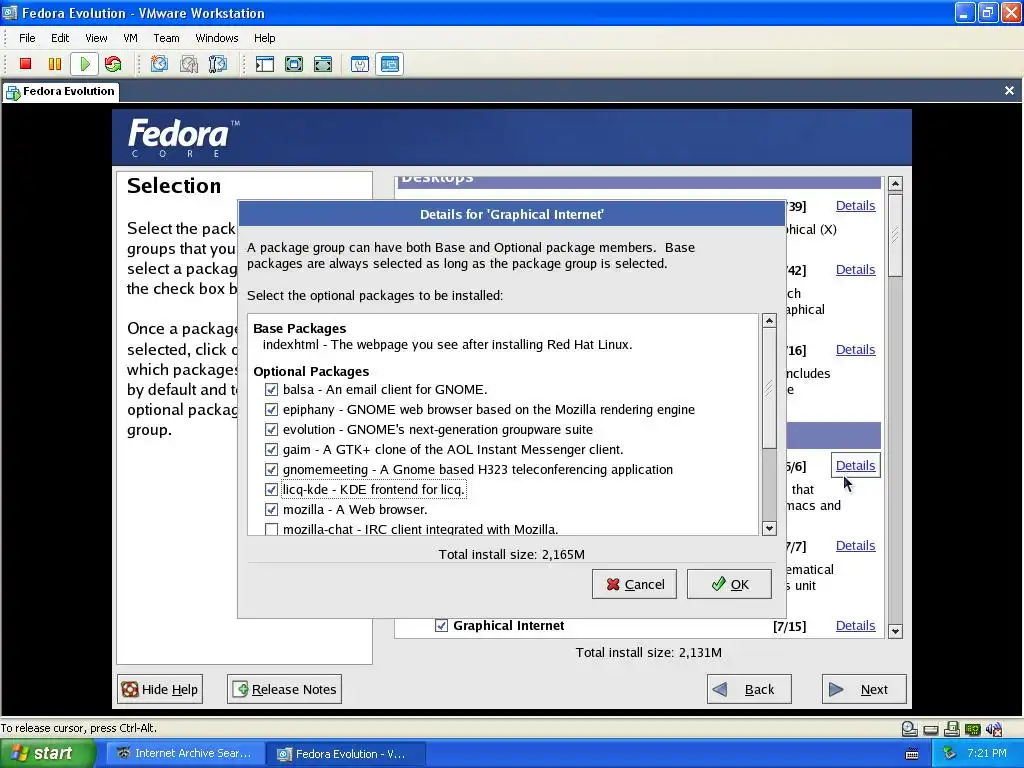Click Details link for Graphical Internet [7/15]
This screenshot has height=768, width=1024.
pyautogui.click(x=856, y=626)
